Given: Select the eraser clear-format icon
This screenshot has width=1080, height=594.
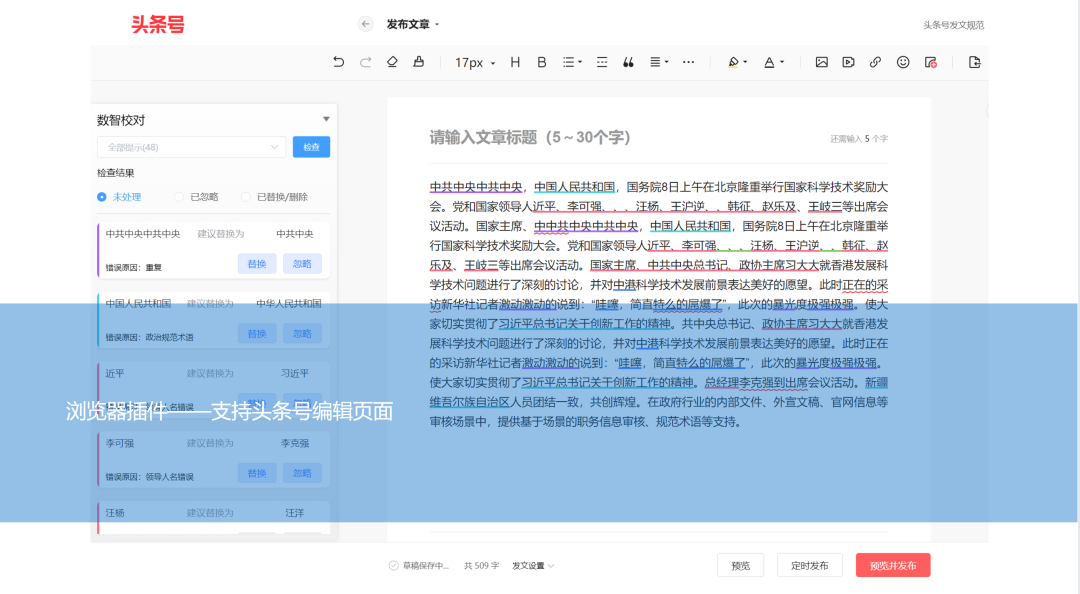Looking at the screenshot, I should (392, 62).
